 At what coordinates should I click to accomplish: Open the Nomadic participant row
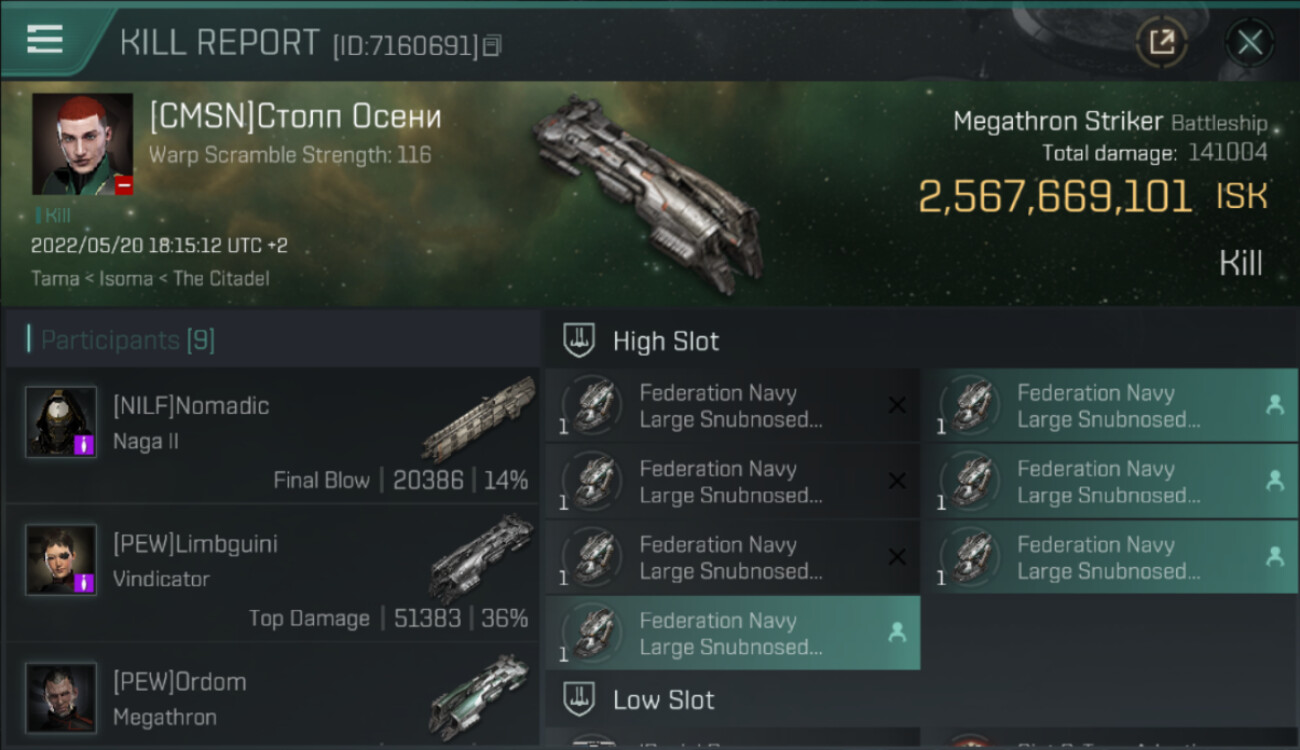click(270, 436)
